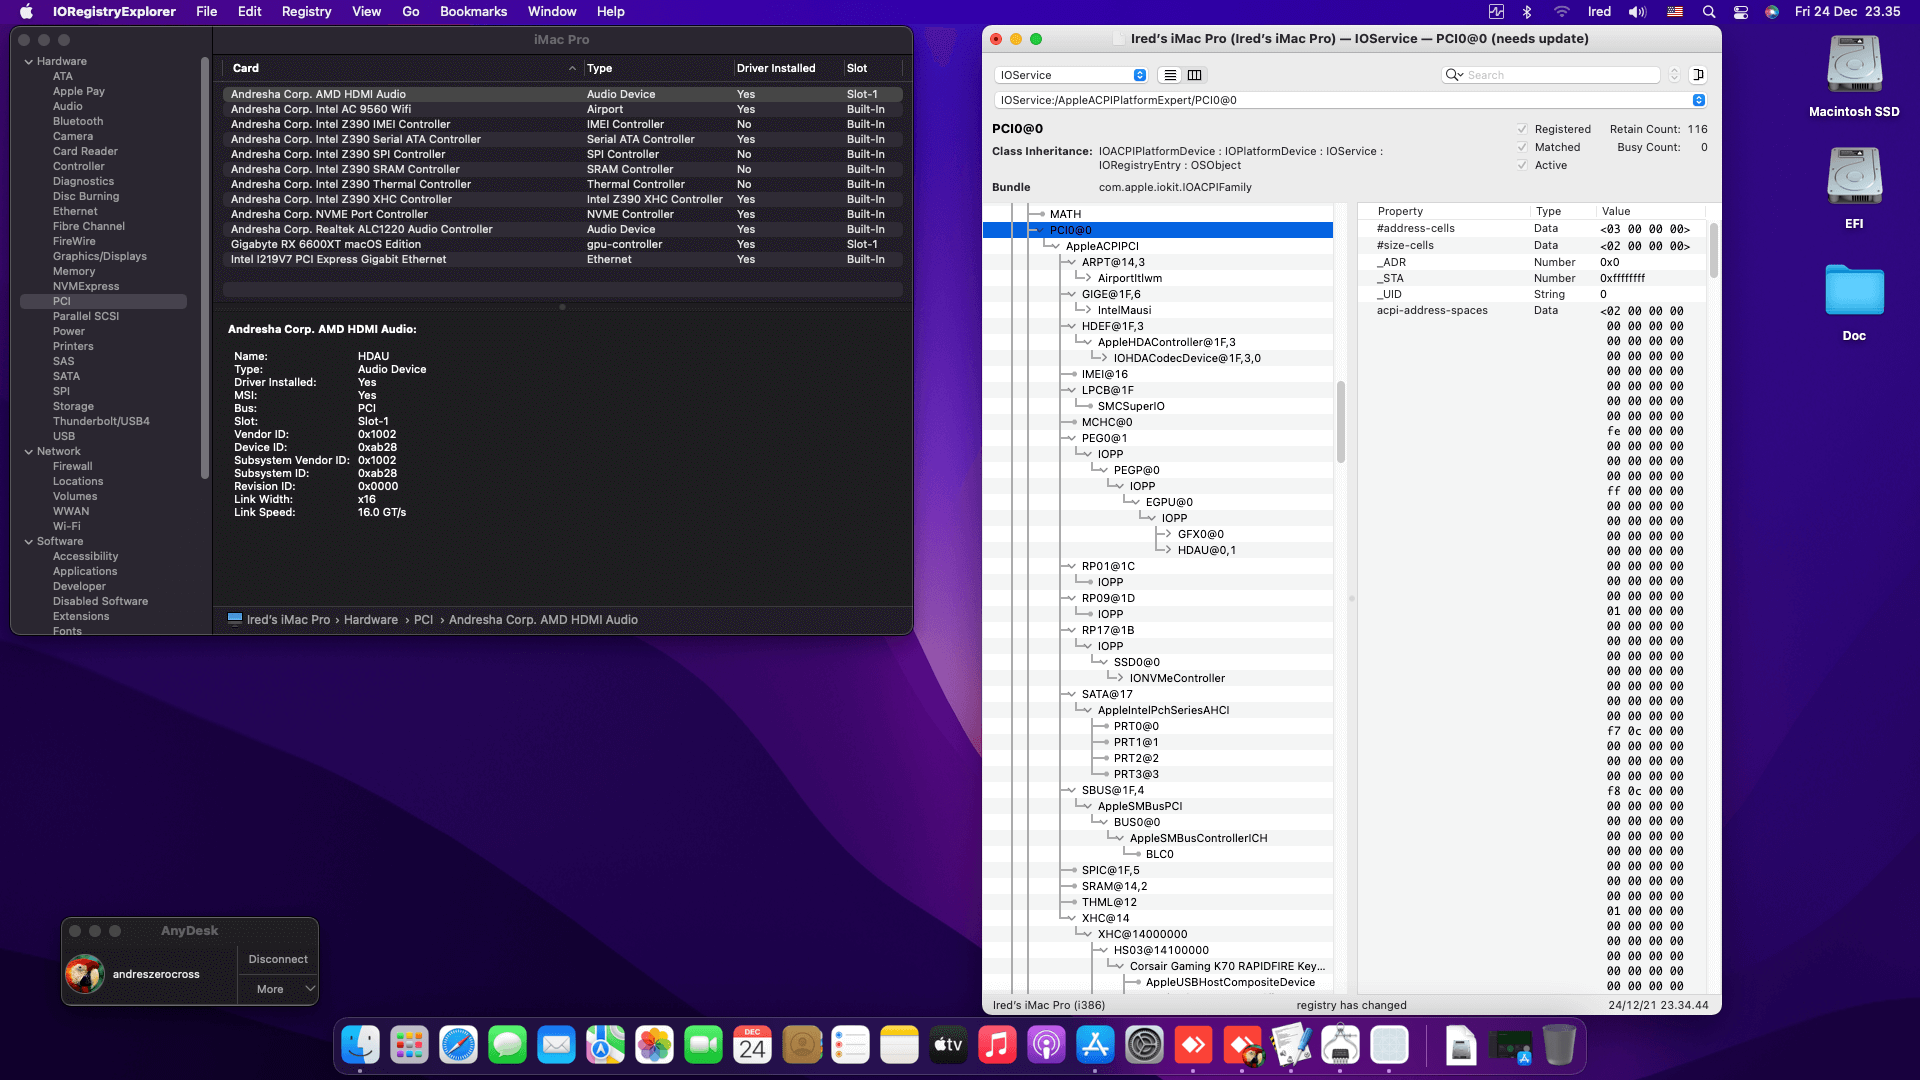Screen dimensions: 1920x1080
Task: Click the search stepper arrows
Action: tap(1674, 75)
